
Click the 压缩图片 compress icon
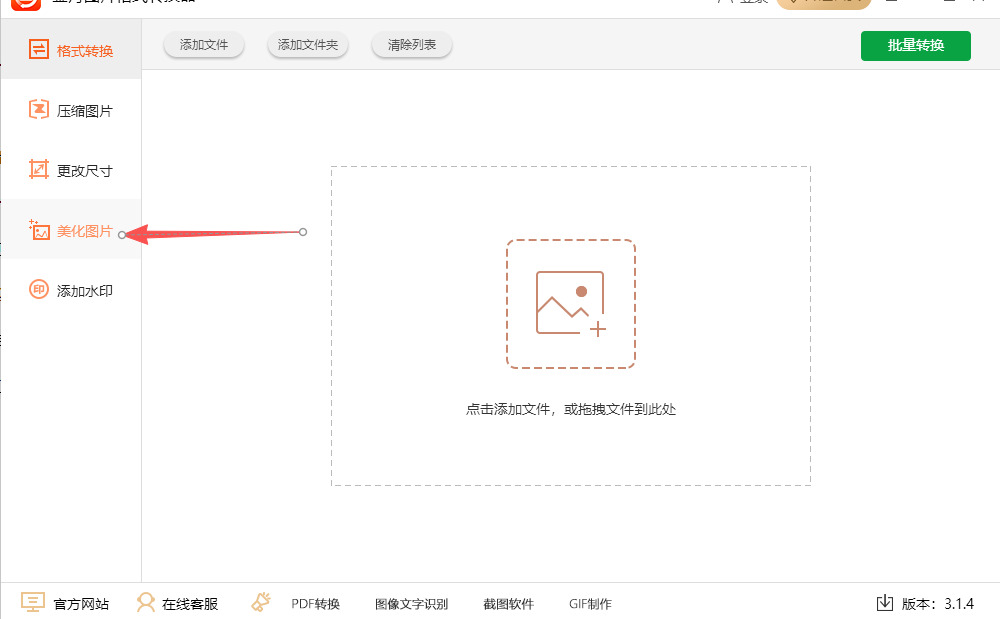[39, 110]
